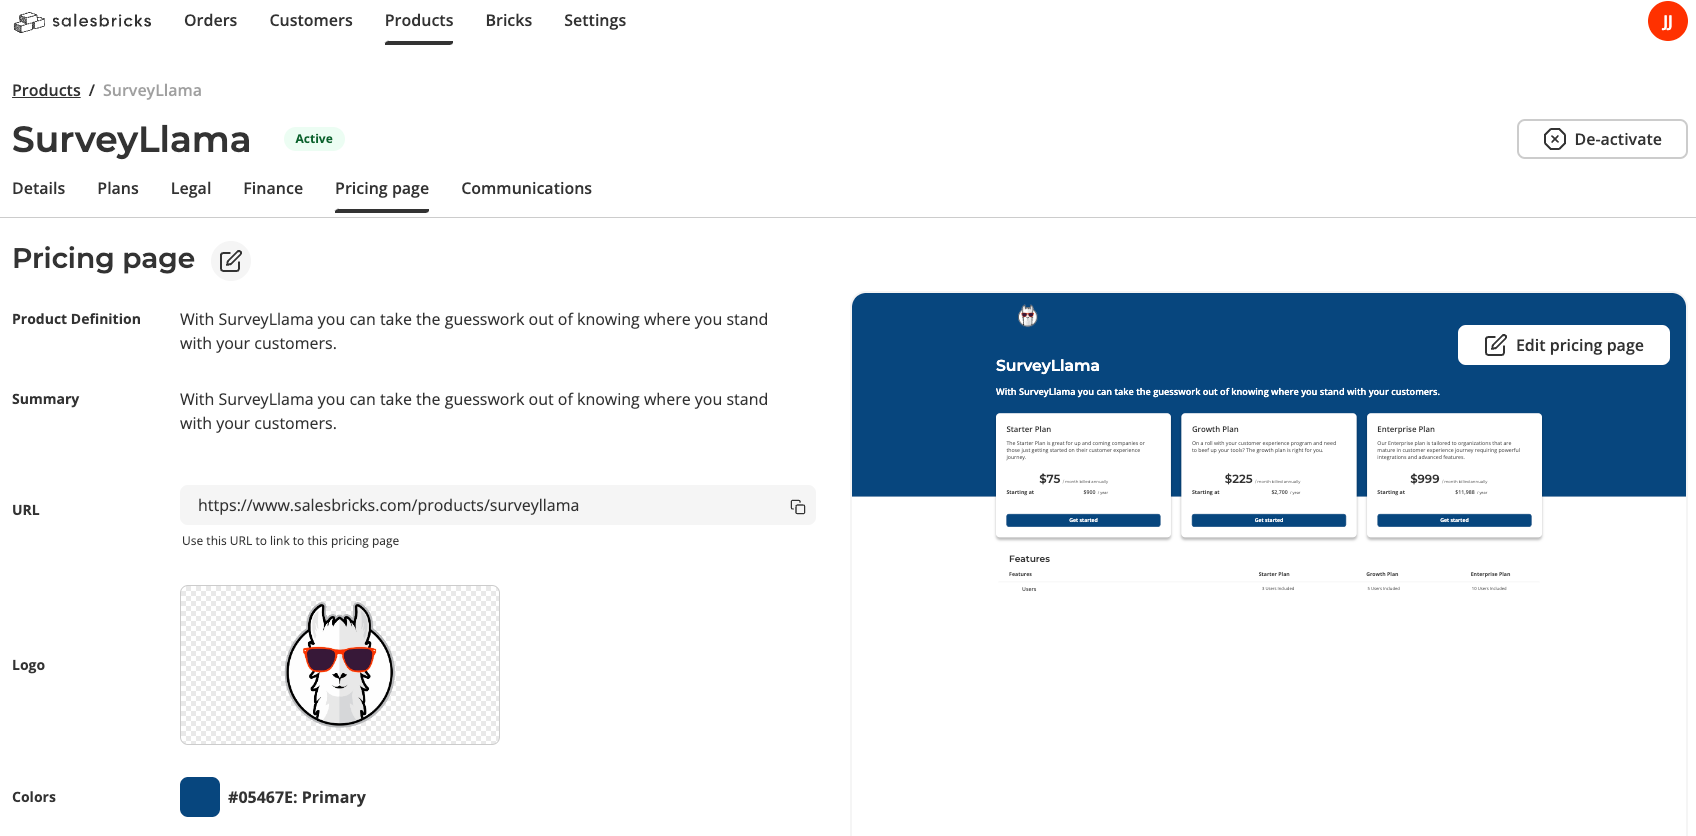The height and width of the screenshot is (836, 1696).
Task: Click the pricing page URL field
Action: [x=498, y=505]
